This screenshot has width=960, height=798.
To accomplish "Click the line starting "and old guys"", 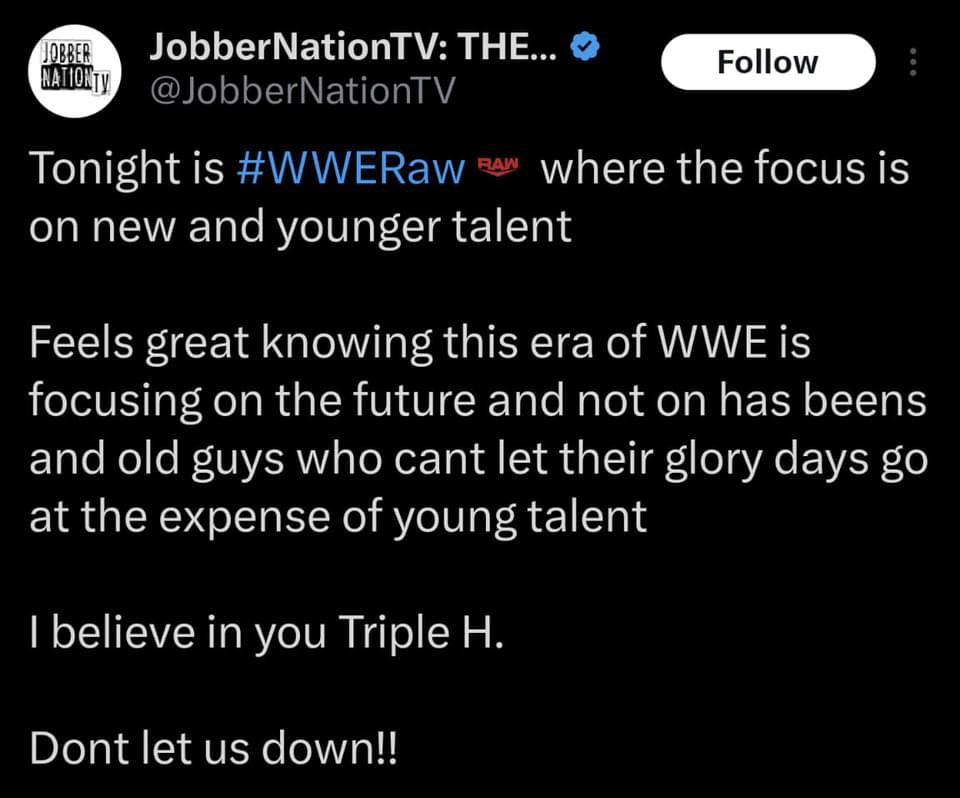I will point(478,459).
